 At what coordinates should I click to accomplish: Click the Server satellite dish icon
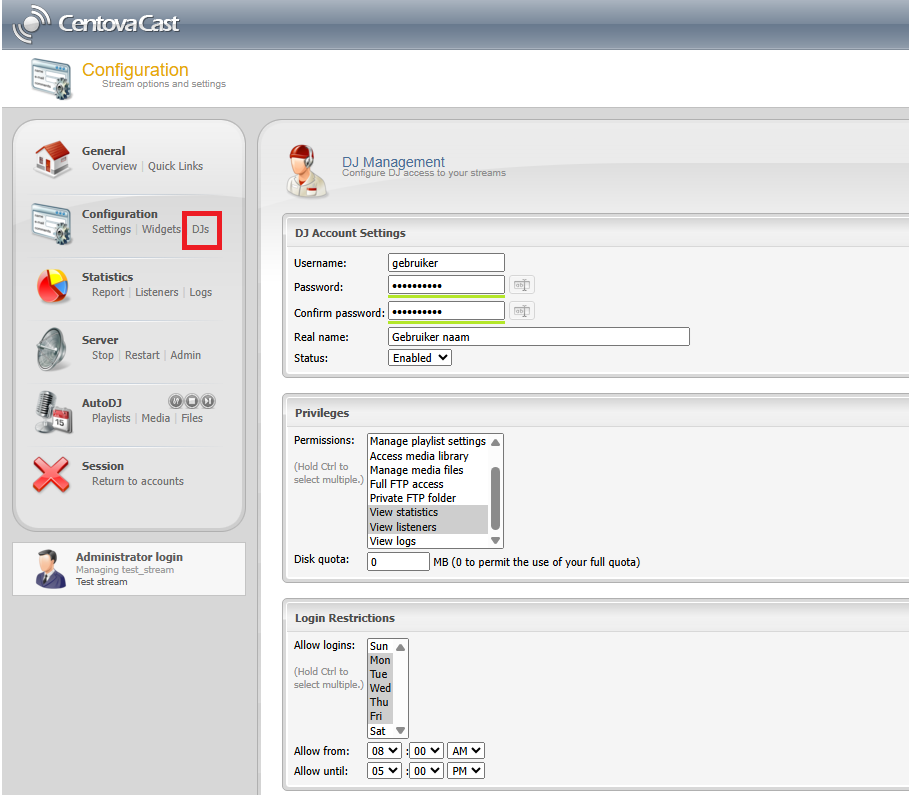pyautogui.click(x=50, y=348)
